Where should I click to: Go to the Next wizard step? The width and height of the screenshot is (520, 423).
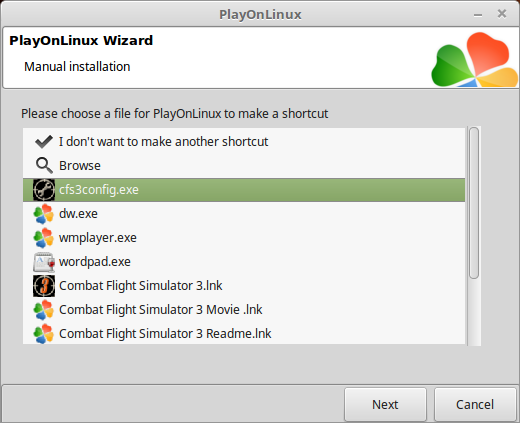385,404
